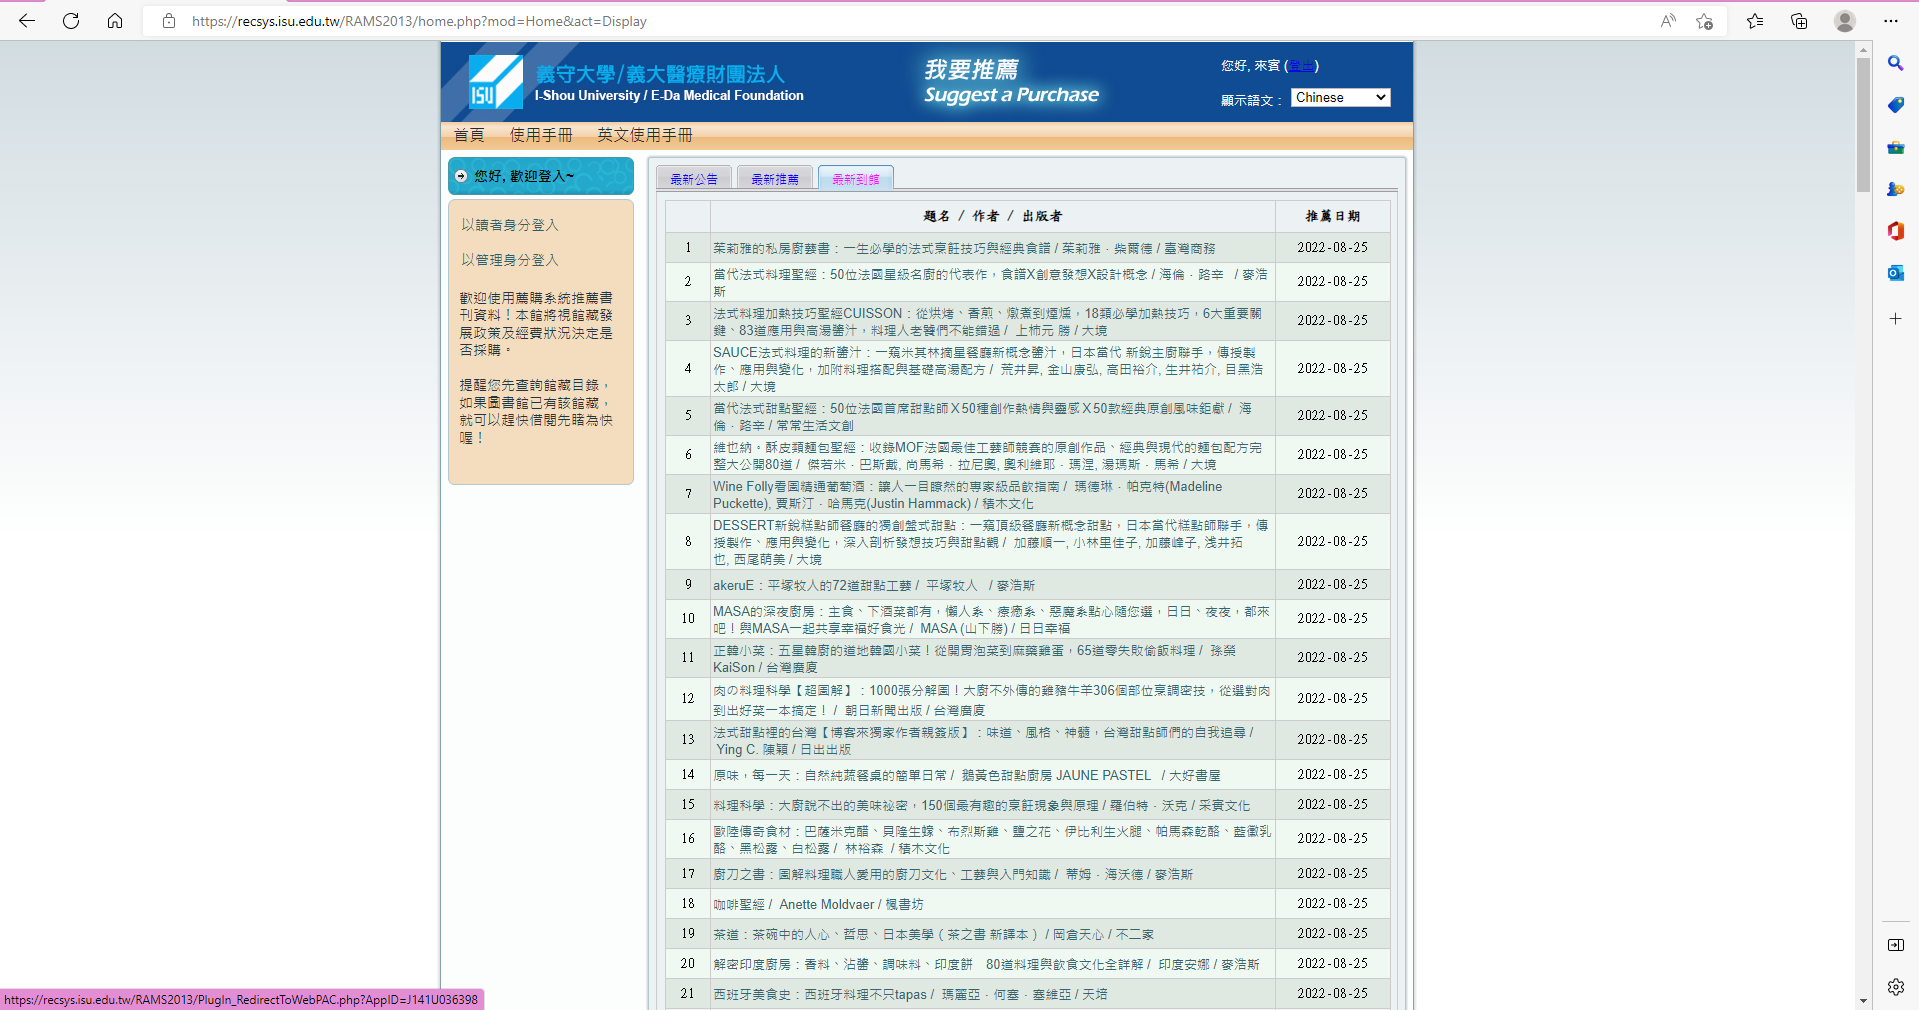Open book entry 維也納，酥皮類麵包聖經
Screen dimensions: 1919x1010
coord(987,456)
